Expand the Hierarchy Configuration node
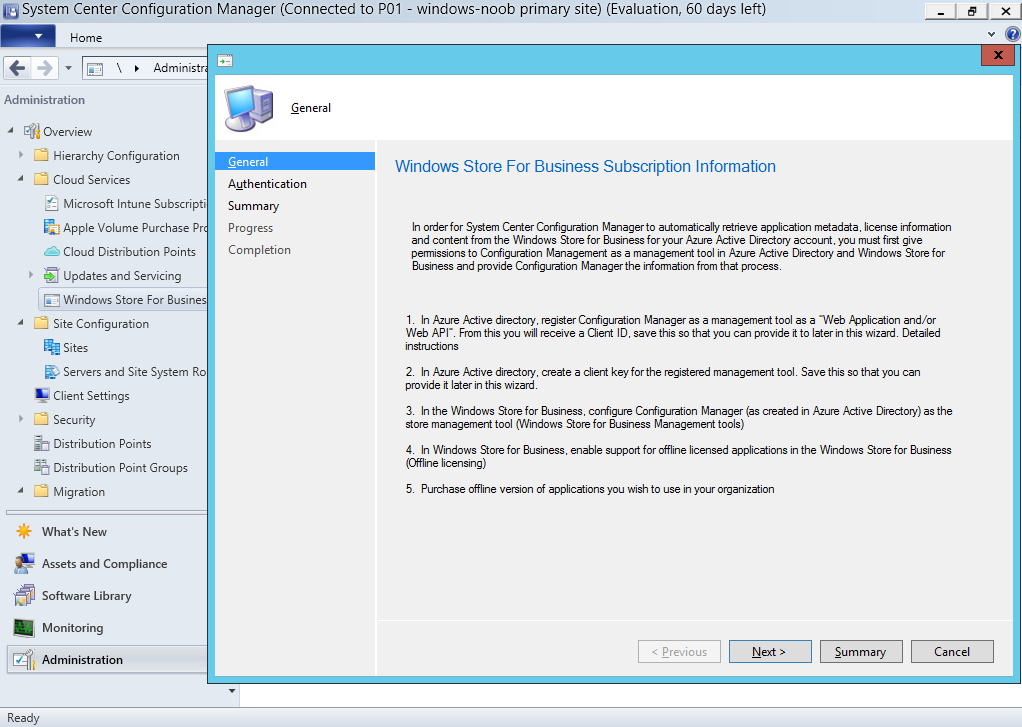The width and height of the screenshot is (1022, 727). pyautogui.click(x=21, y=155)
